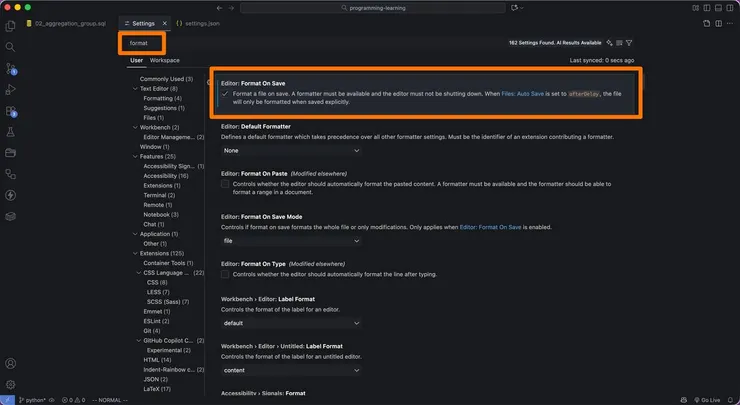740x405 pixels.
Task: Click the python branch status item
Action: (x=33, y=400)
